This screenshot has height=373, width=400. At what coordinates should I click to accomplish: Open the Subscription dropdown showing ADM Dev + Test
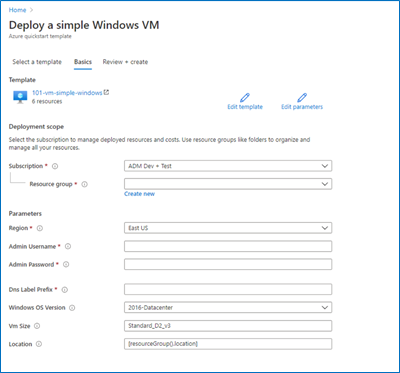(x=228, y=166)
